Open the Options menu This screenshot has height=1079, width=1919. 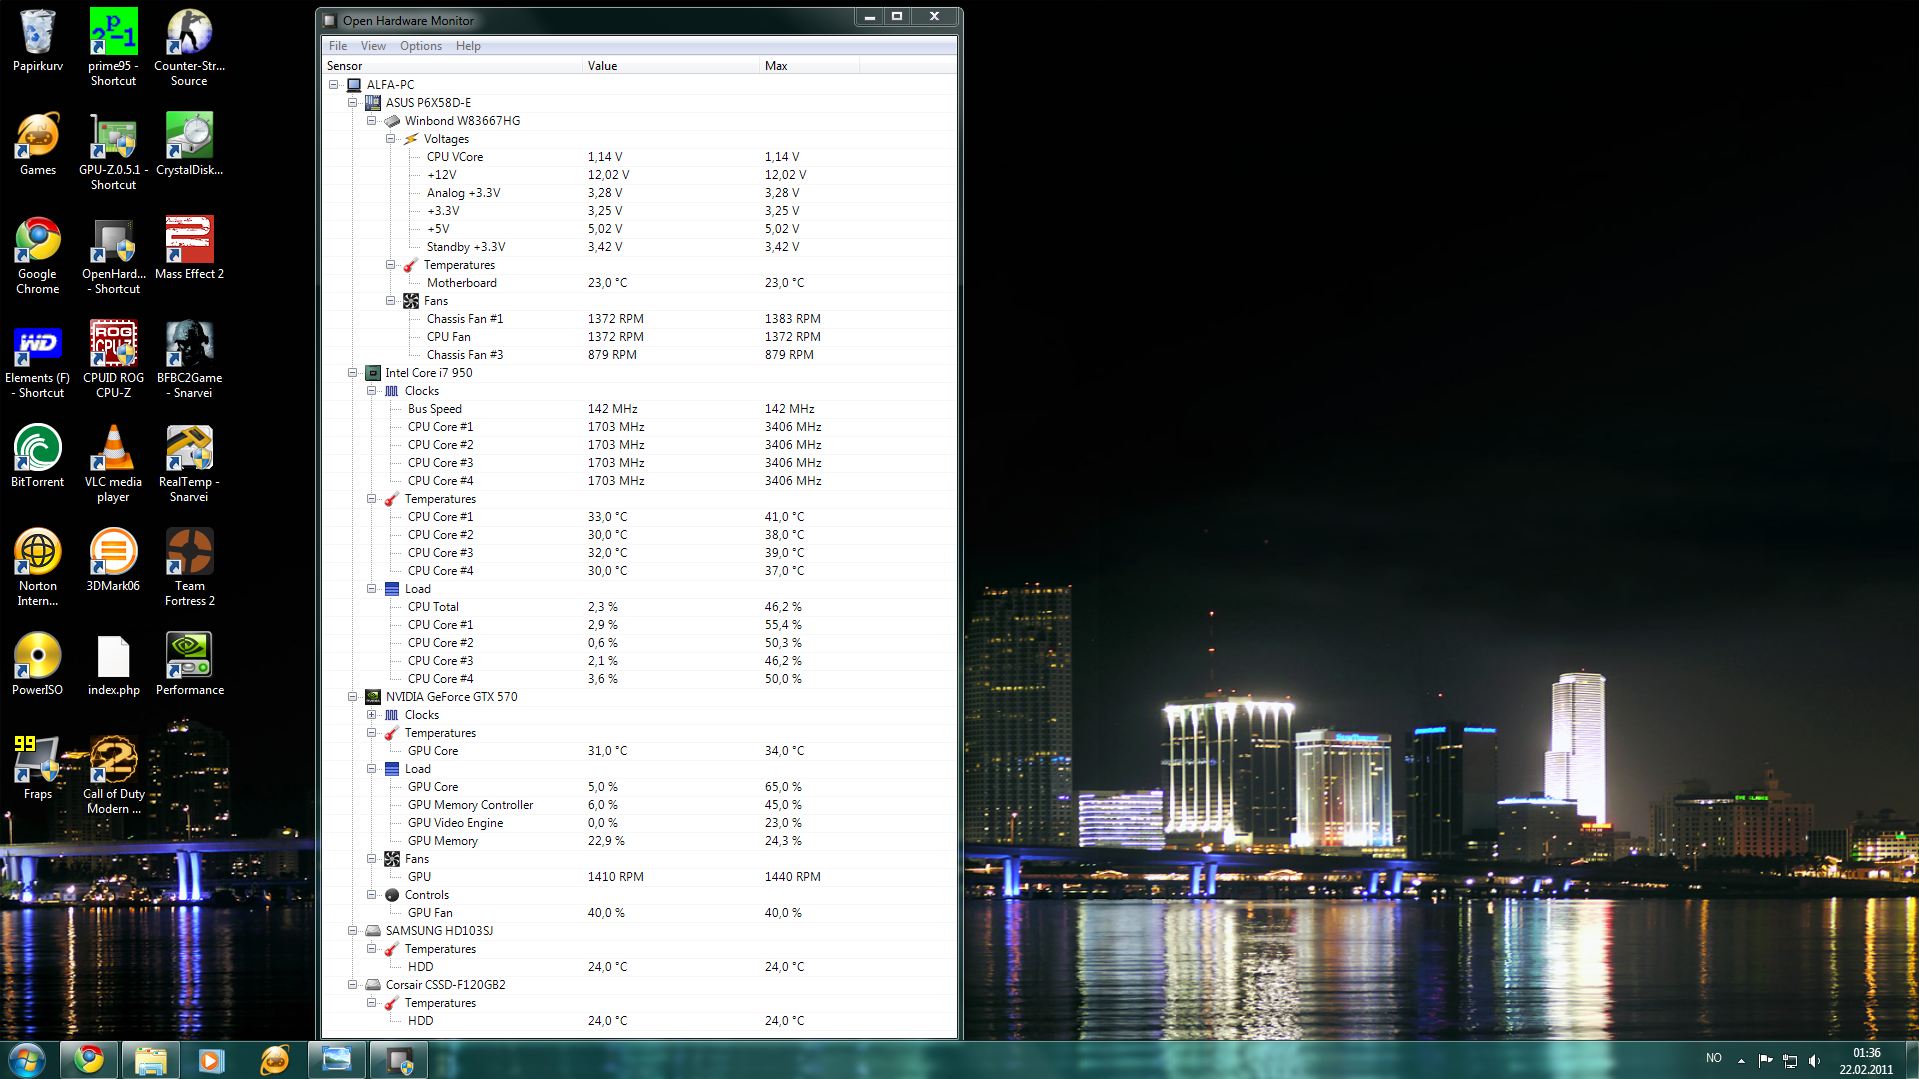point(421,46)
